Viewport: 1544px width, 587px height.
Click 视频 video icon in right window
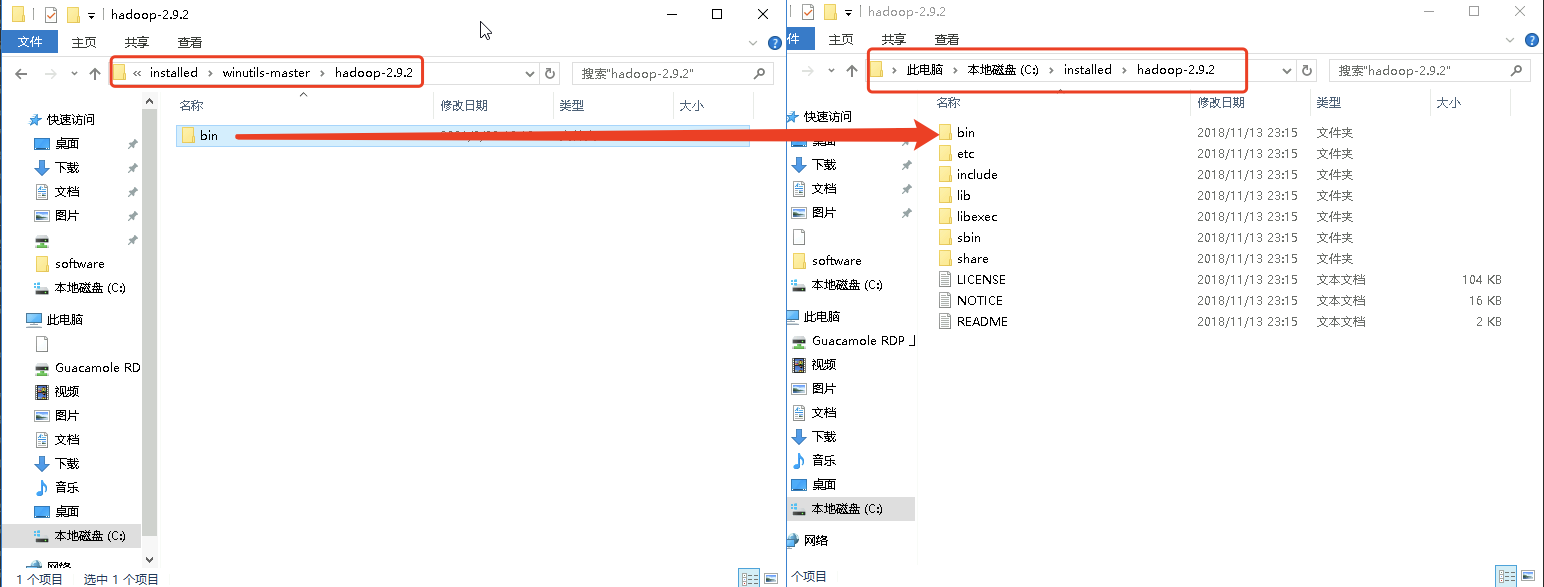click(x=799, y=365)
